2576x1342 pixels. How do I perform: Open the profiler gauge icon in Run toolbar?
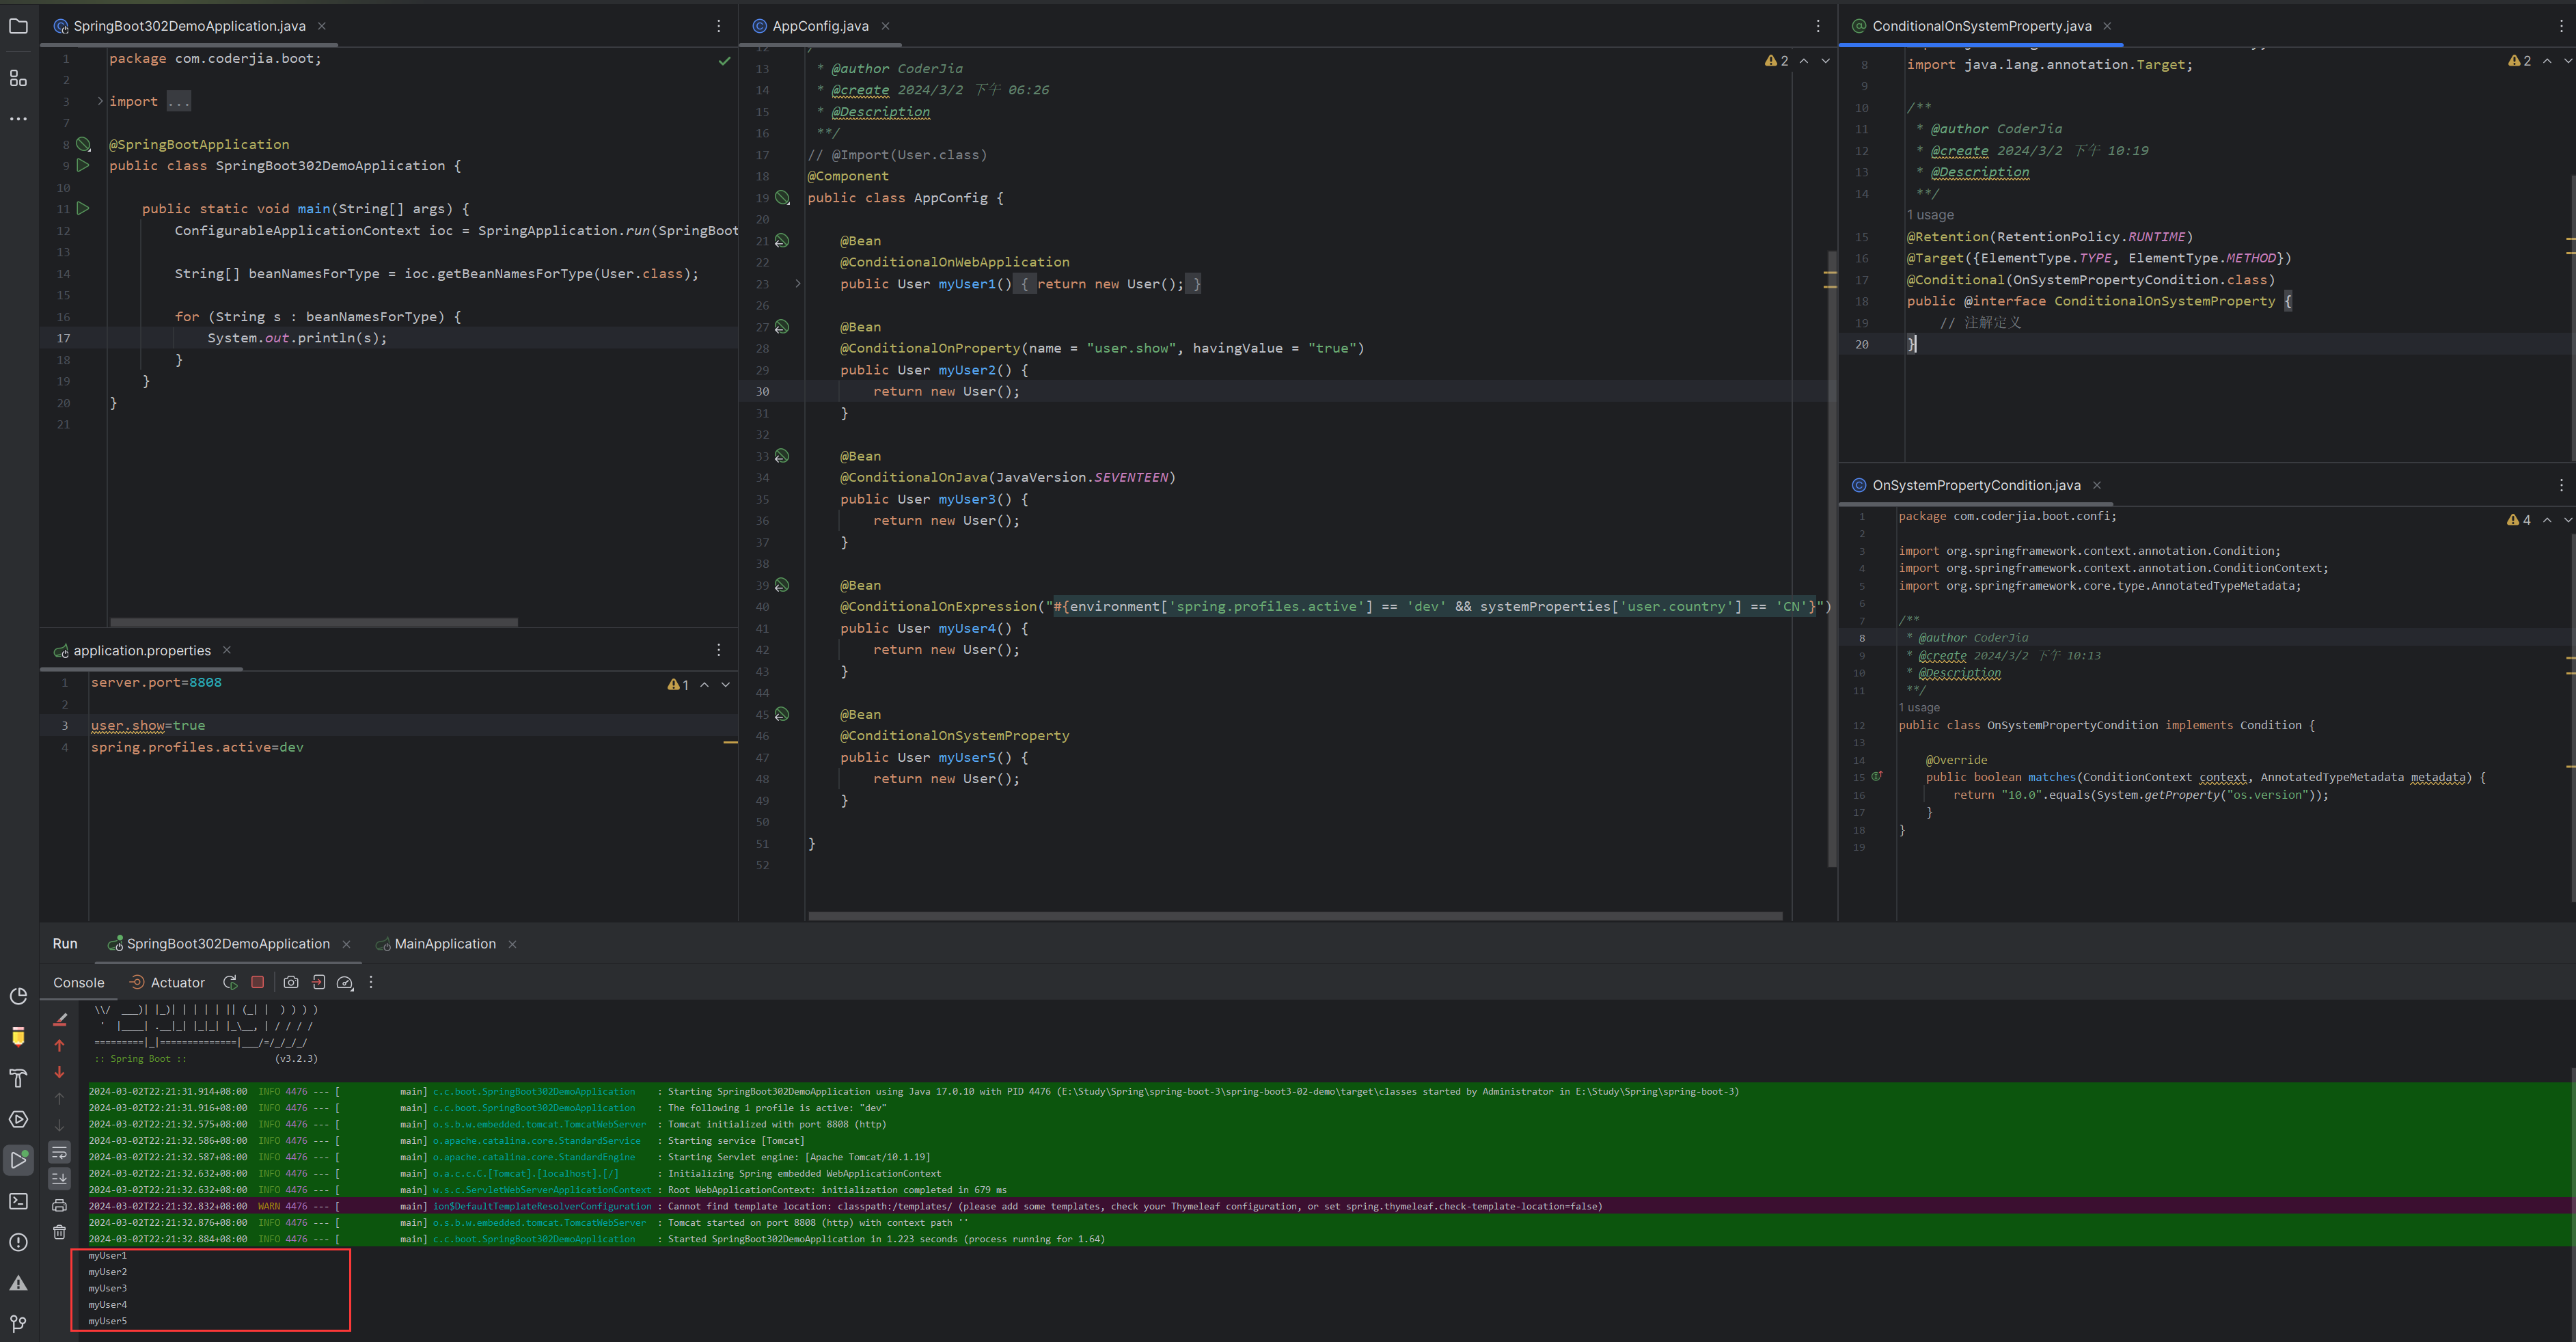click(345, 983)
